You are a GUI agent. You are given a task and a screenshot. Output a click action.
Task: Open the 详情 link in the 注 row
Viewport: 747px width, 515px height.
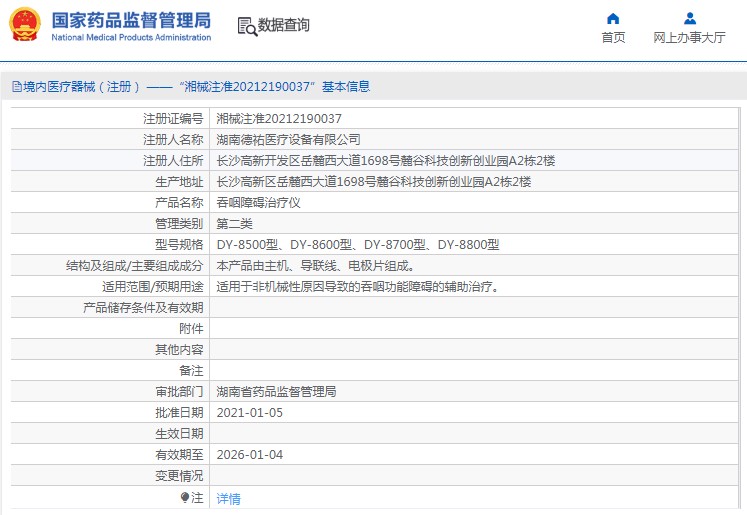pos(228,498)
